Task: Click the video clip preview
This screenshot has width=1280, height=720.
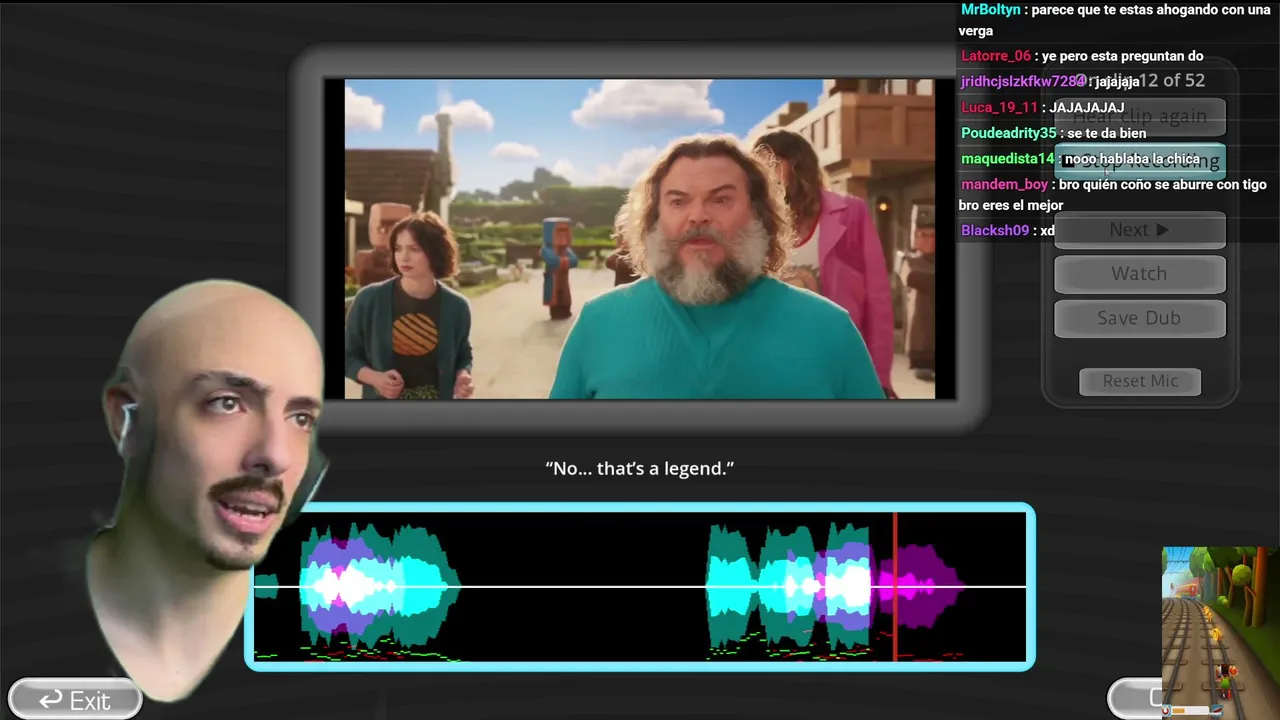Action: click(x=640, y=239)
